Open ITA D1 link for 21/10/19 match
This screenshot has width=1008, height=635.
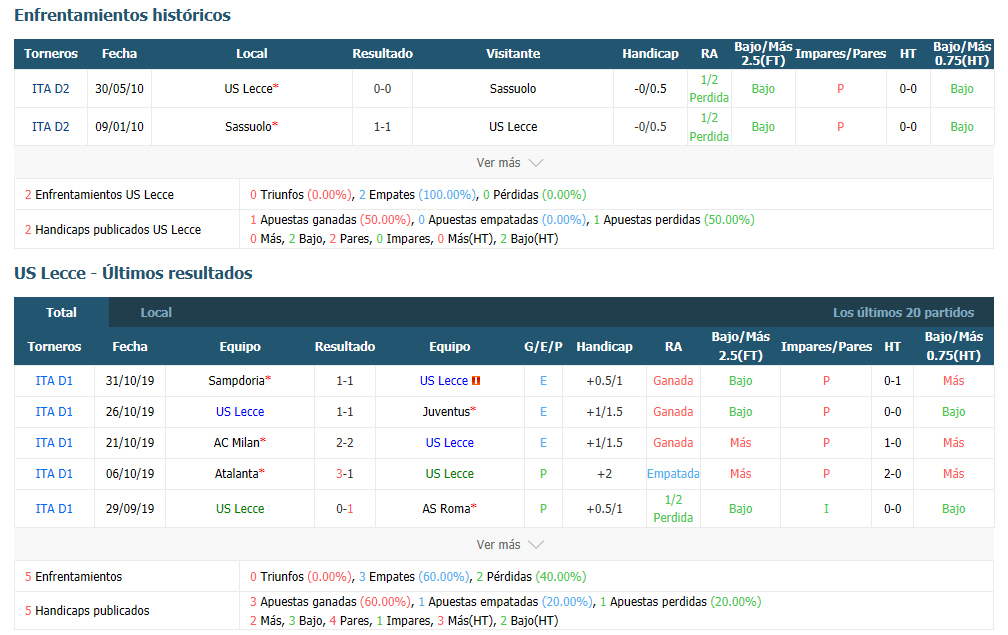pos(54,442)
